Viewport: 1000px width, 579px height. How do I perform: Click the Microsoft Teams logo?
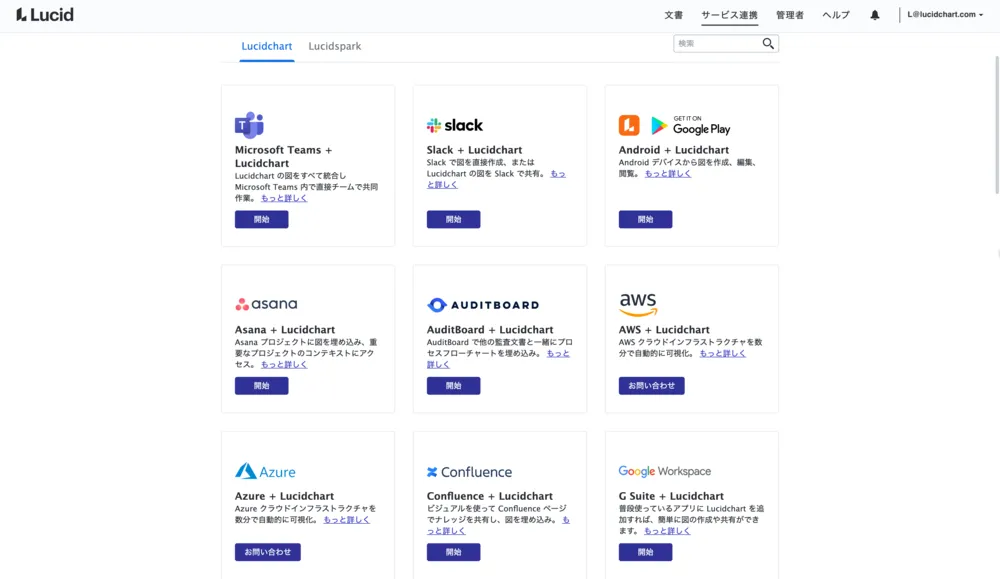(x=249, y=125)
